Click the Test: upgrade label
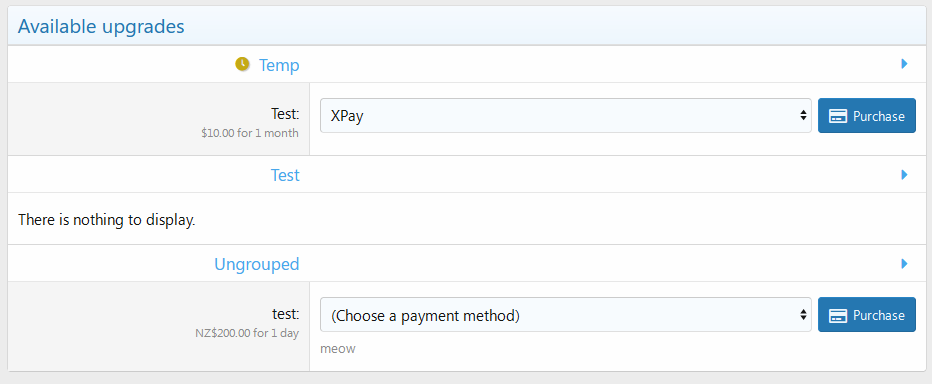The width and height of the screenshot is (932, 384). click(285, 113)
